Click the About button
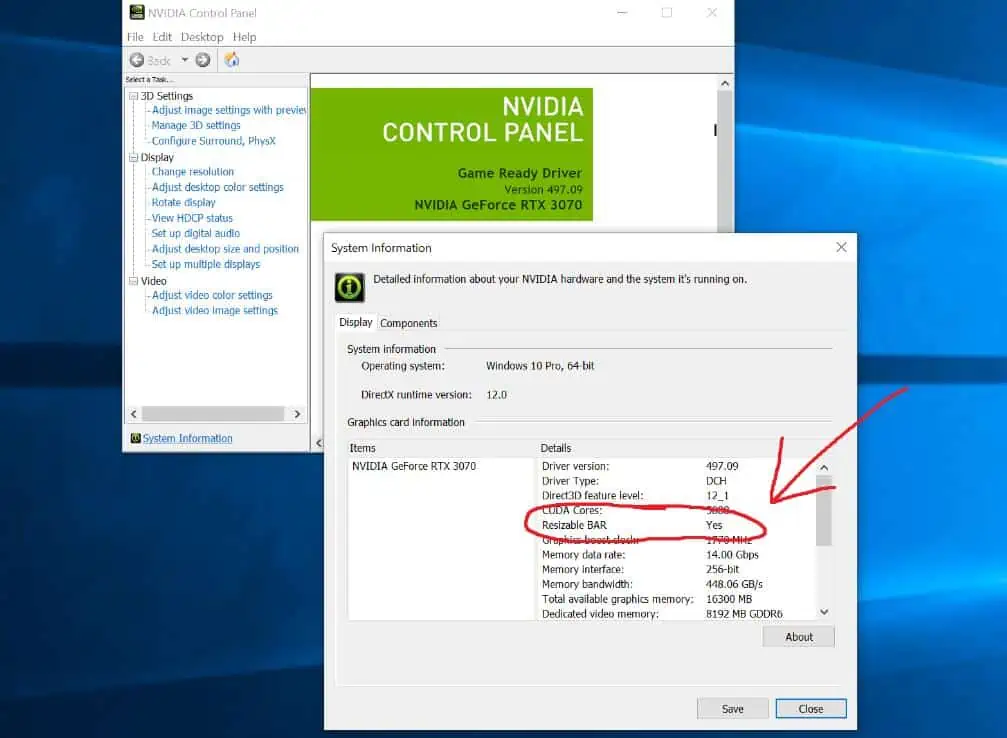The width and height of the screenshot is (1007, 738). [798, 637]
